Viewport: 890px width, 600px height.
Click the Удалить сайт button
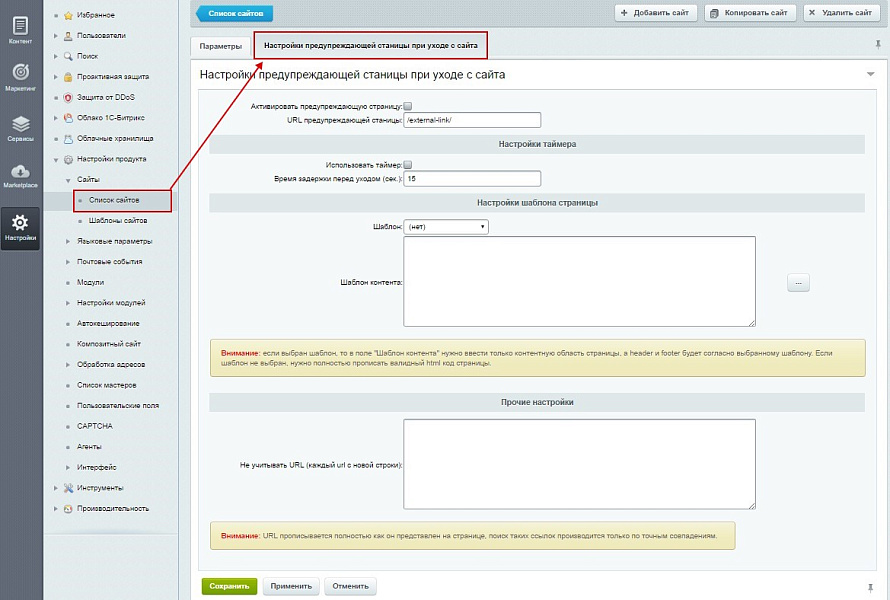pyautogui.click(x=841, y=12)
